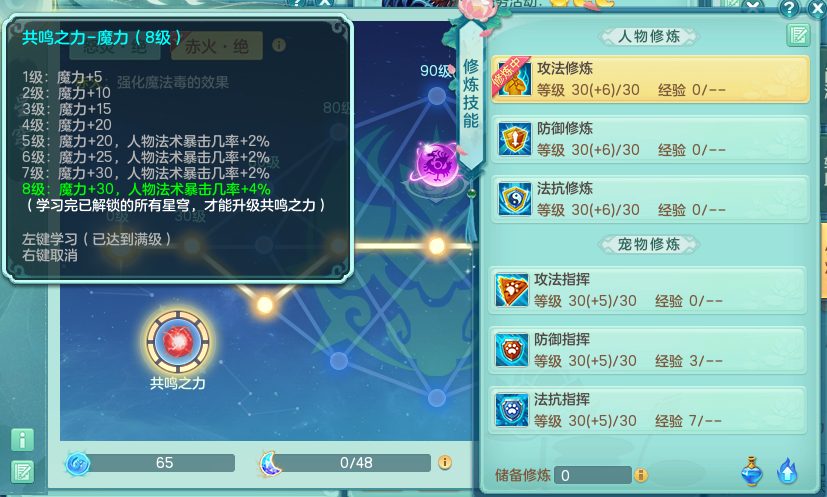Select the purple phoenix star orb
The height and width of the screenshot is (497, 827).
coord(437,164)
